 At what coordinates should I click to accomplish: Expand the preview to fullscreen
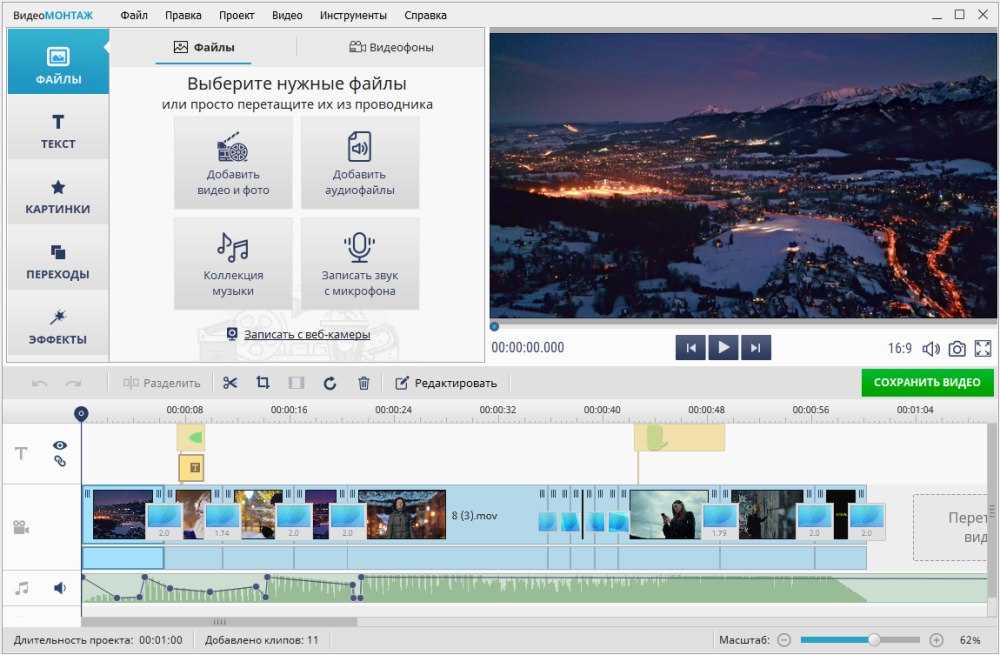pyautogui.click(x=983, y=348)
